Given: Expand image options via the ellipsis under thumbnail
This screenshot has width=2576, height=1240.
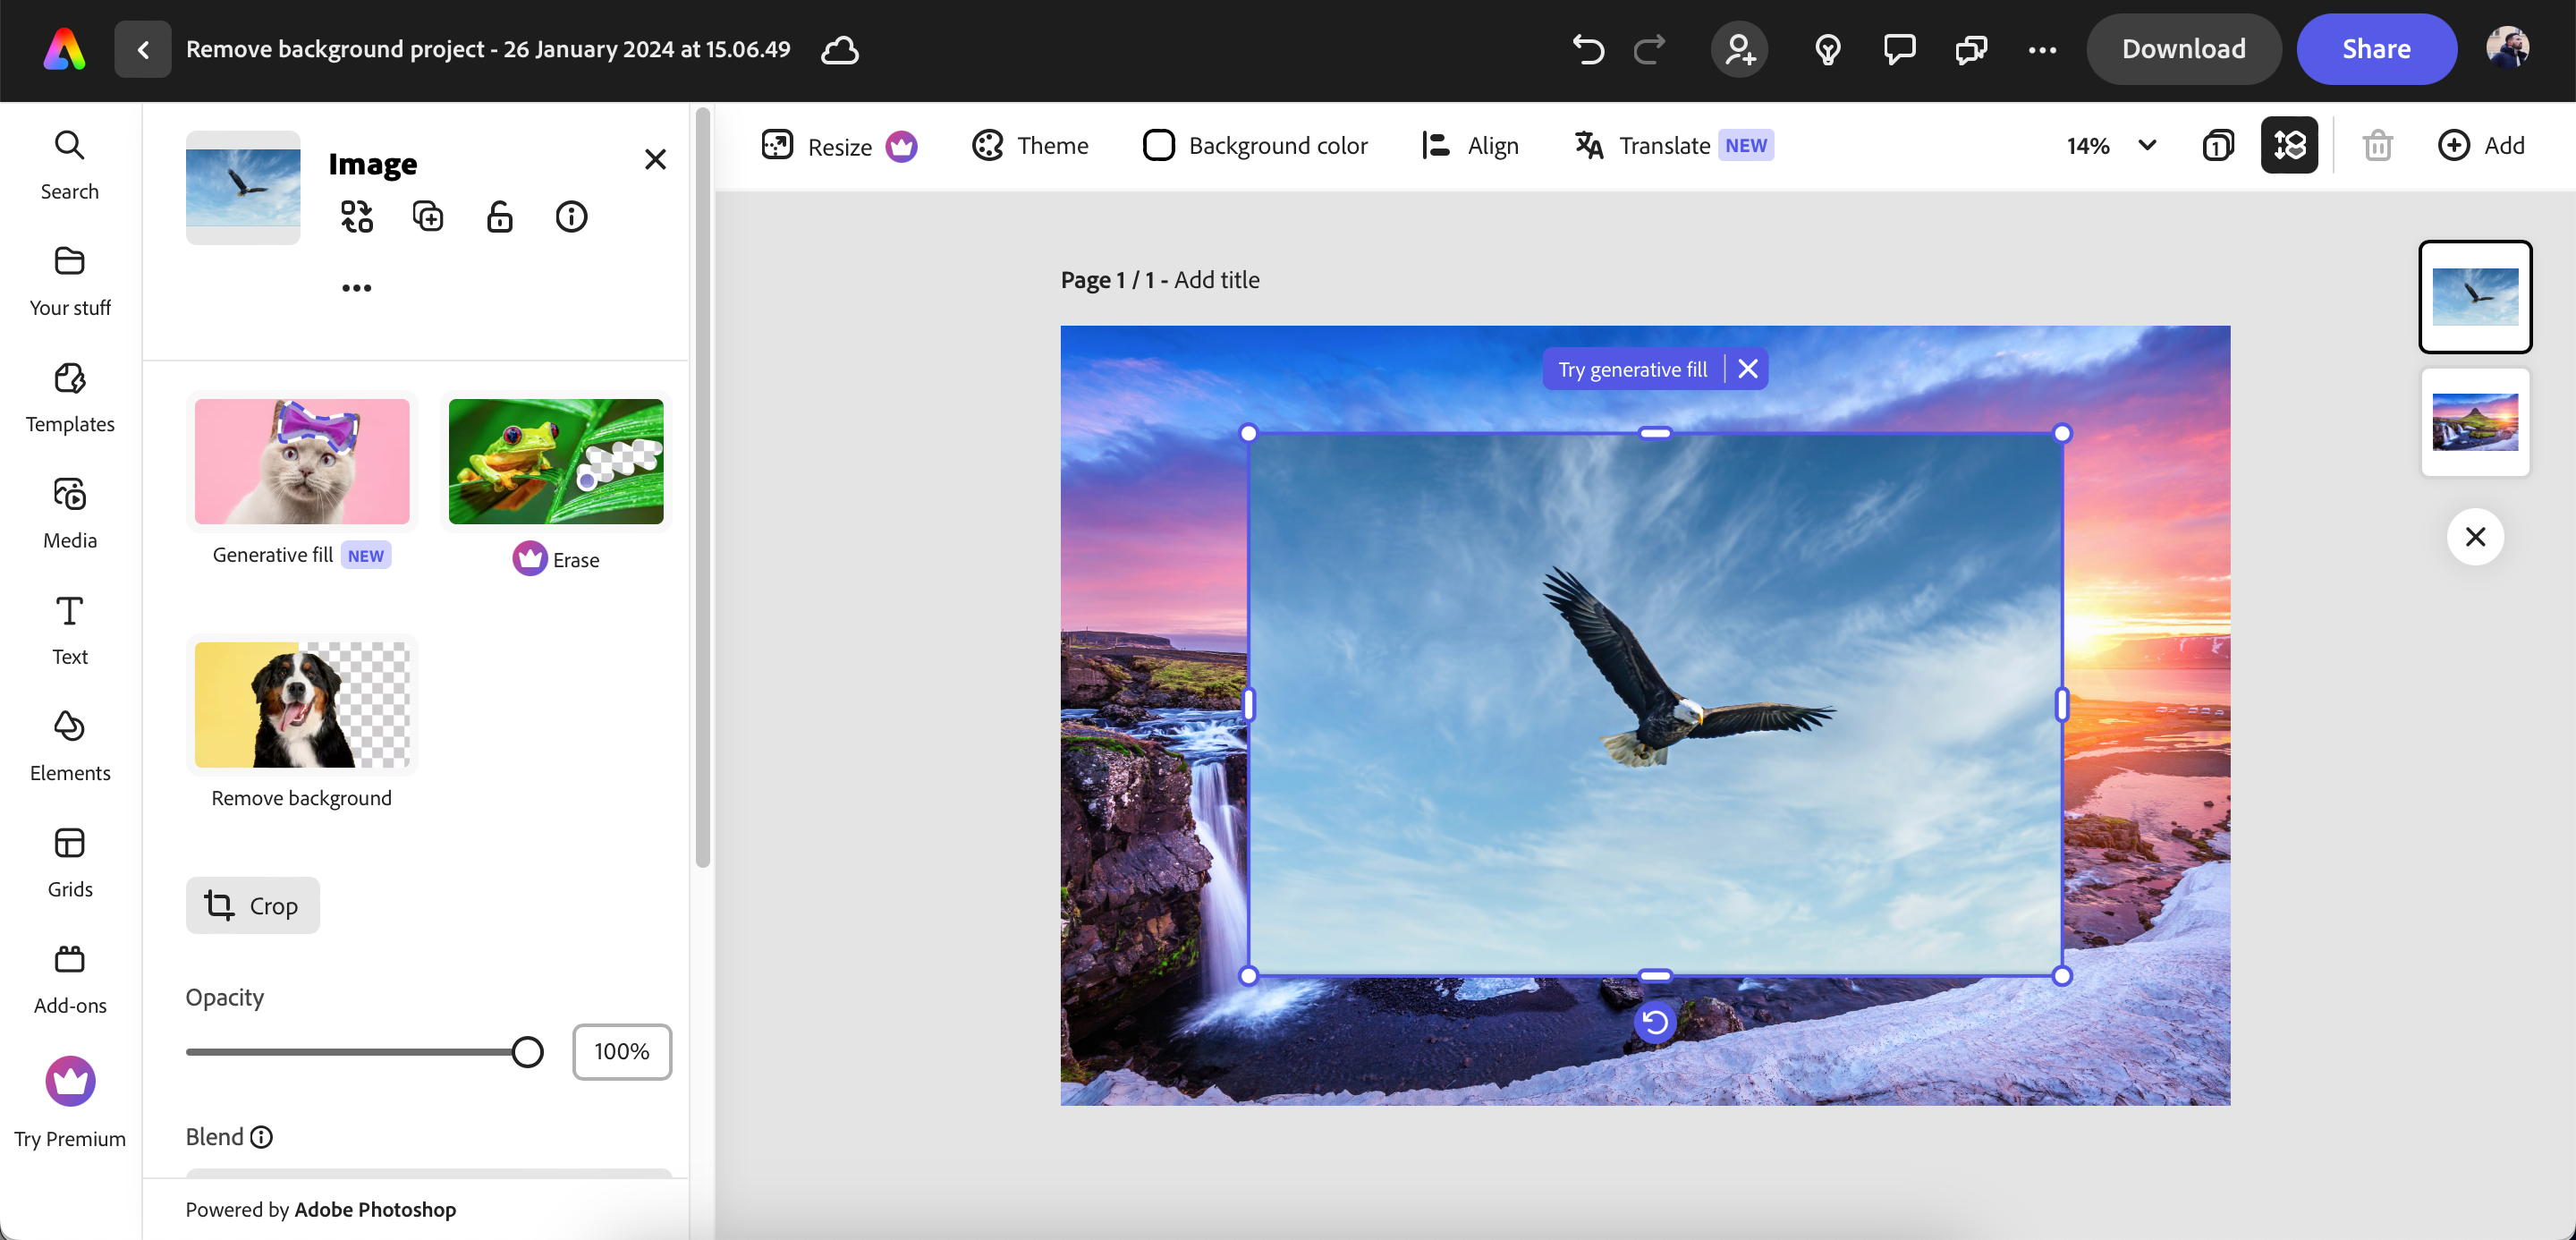Looking at the screenshot, I should [x=356, y=287].
